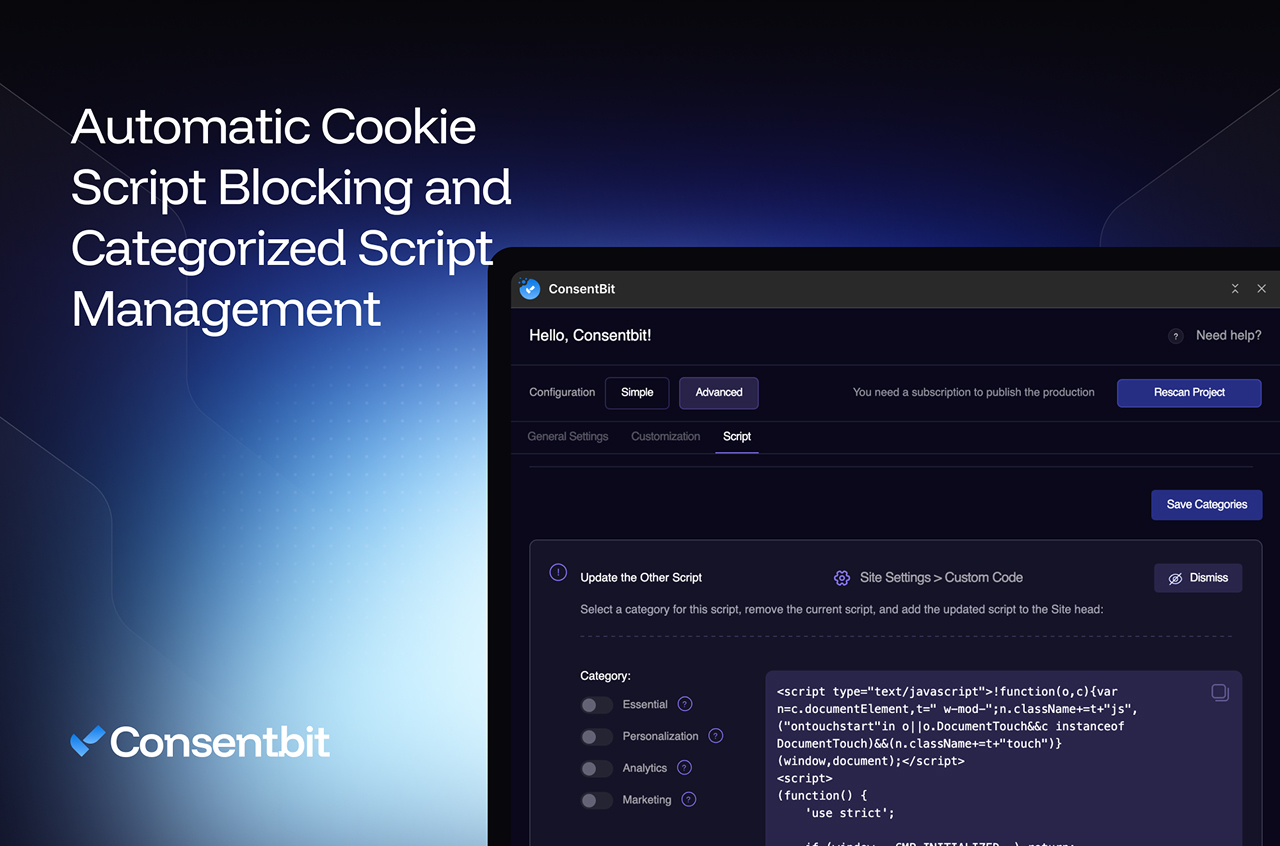
Task: Copy the script using the copy icon
Action: (x=1220, y=692)
